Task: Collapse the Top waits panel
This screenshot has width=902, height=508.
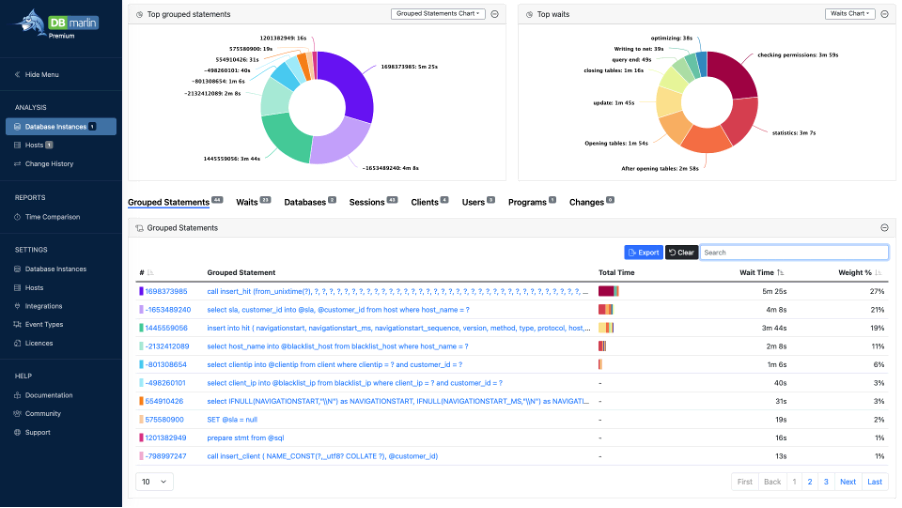Action: (x=885, y=14)
